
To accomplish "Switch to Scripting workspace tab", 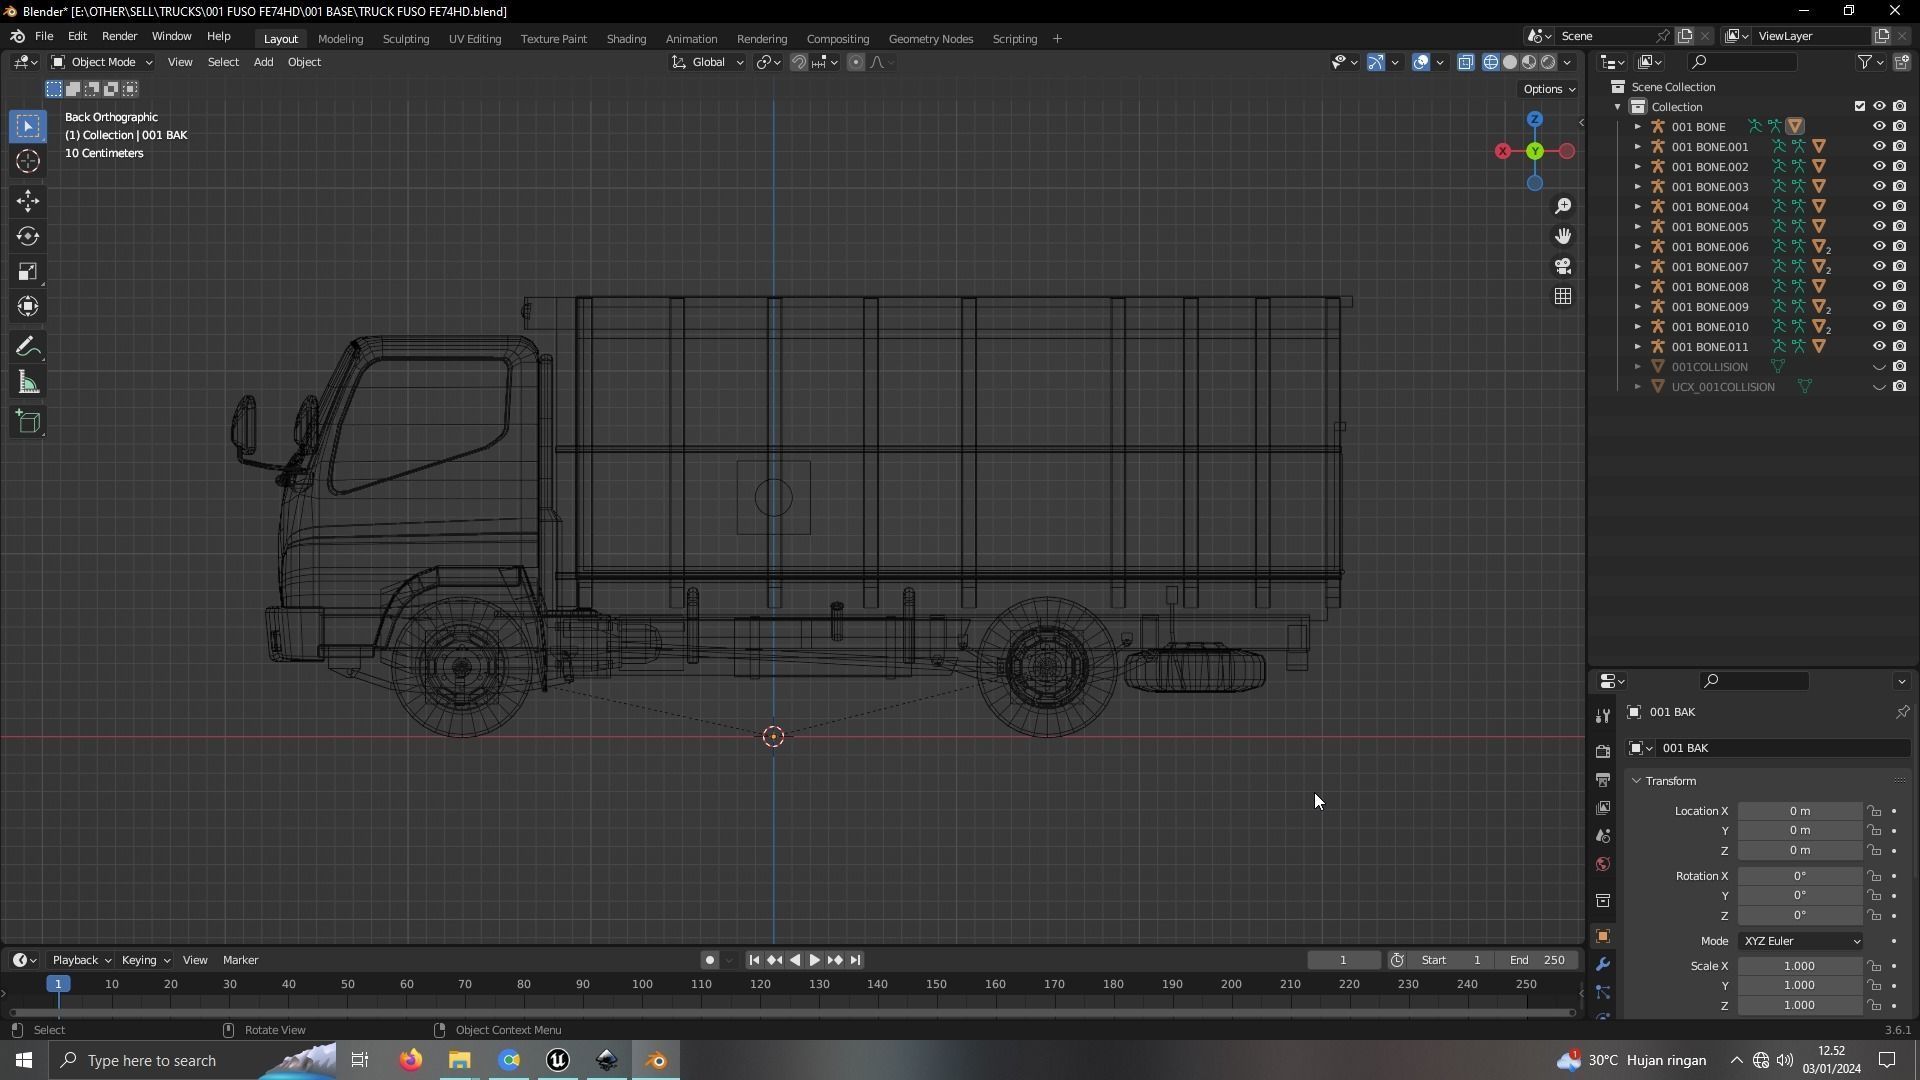I will click(1014, 39).
